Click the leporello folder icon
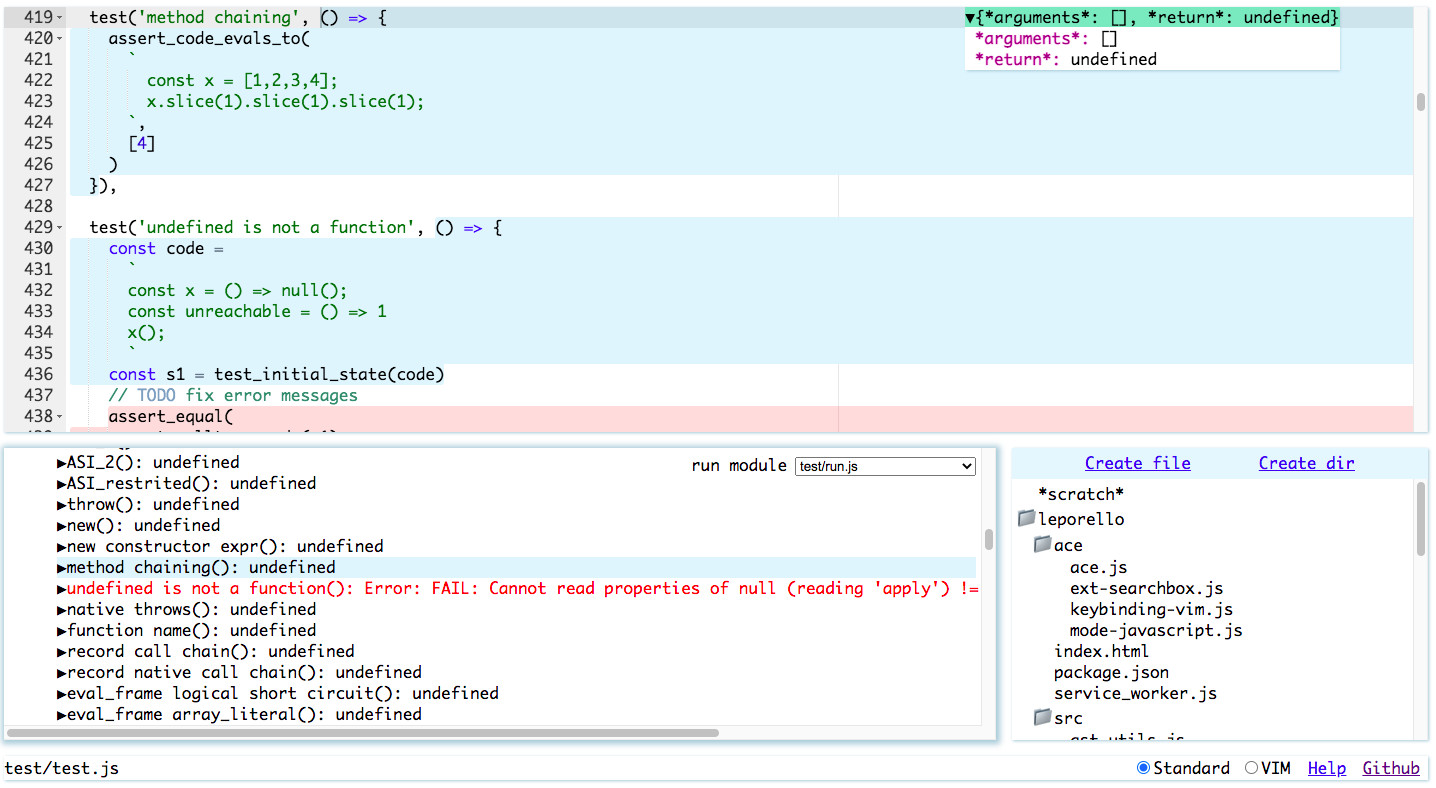This screenshot has height=788, width=1436. coord(1026,519)
